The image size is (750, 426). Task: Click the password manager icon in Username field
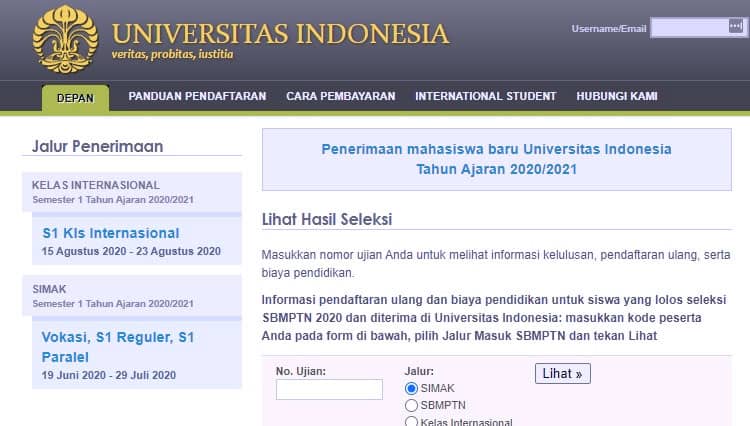736,26
